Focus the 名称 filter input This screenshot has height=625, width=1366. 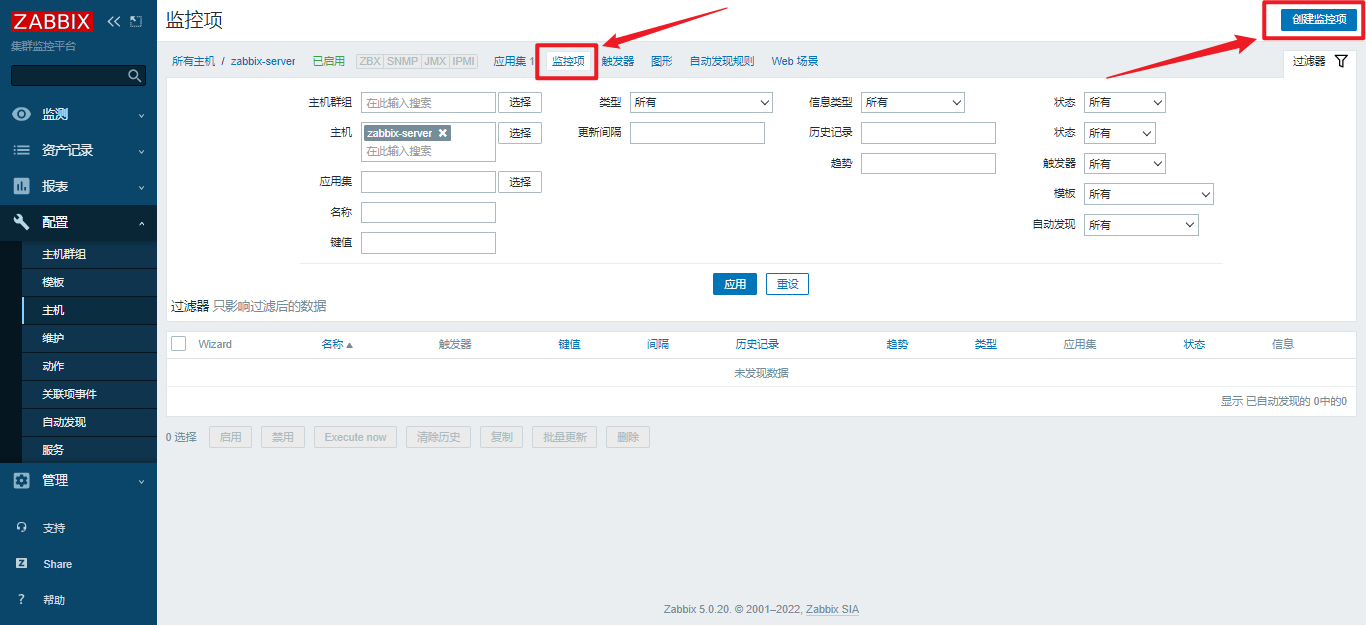coord(428,212)
